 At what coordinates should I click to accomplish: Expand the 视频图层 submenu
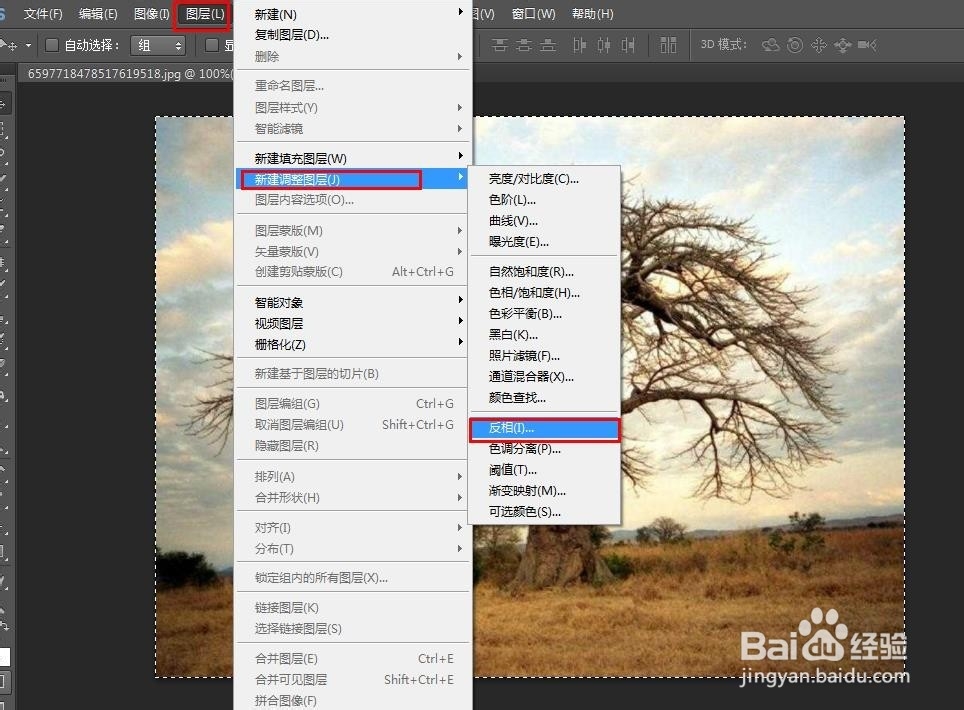(x=460, y=321)
